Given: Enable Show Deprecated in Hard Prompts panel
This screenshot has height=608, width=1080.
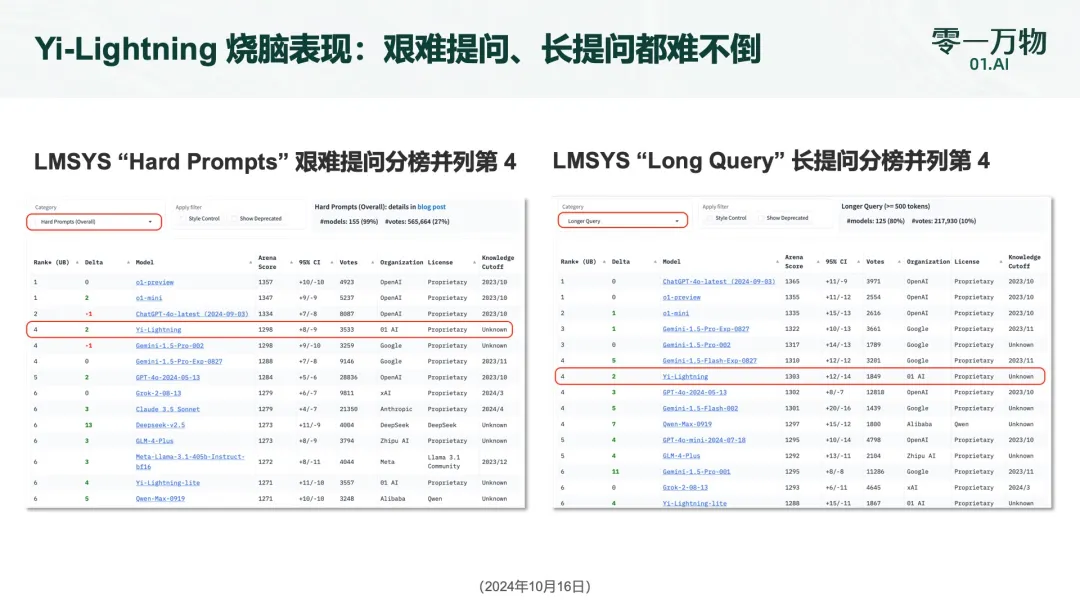Looking at the screenshot, I should click(x=257, y=219).
